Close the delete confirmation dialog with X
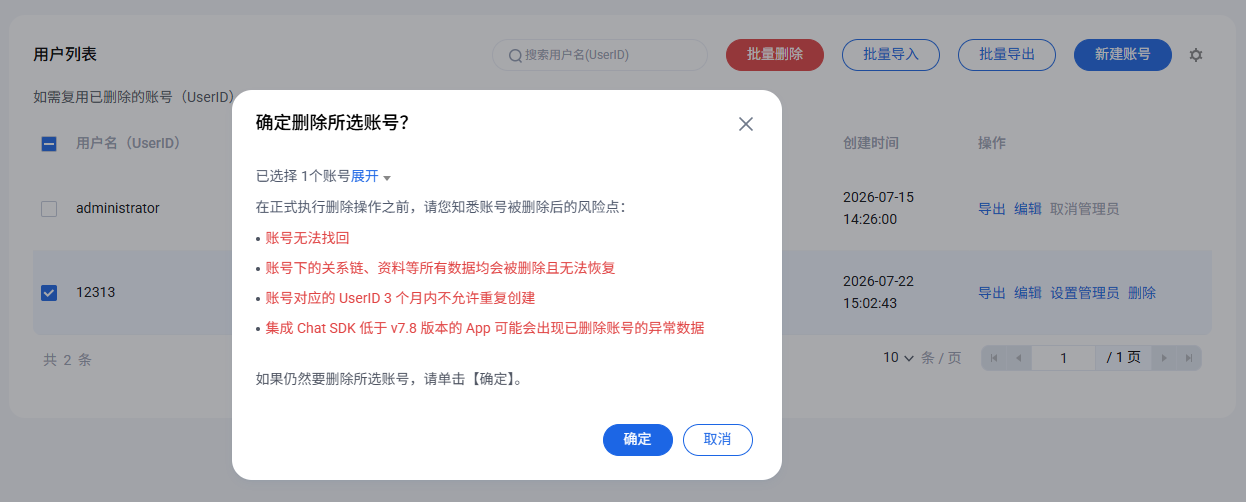 coord(746,124)
